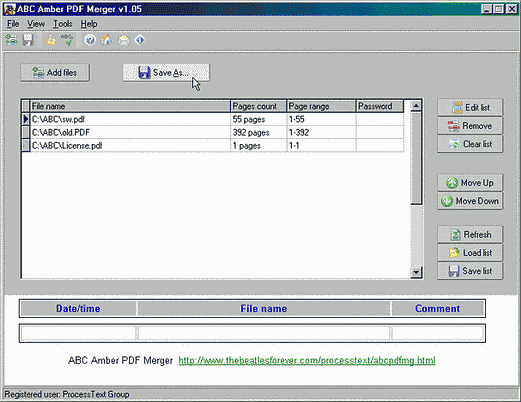This screenshot has width=521, height=402.
Task: Click the add files toolbar icon
Action: click(x=11, y=40)
